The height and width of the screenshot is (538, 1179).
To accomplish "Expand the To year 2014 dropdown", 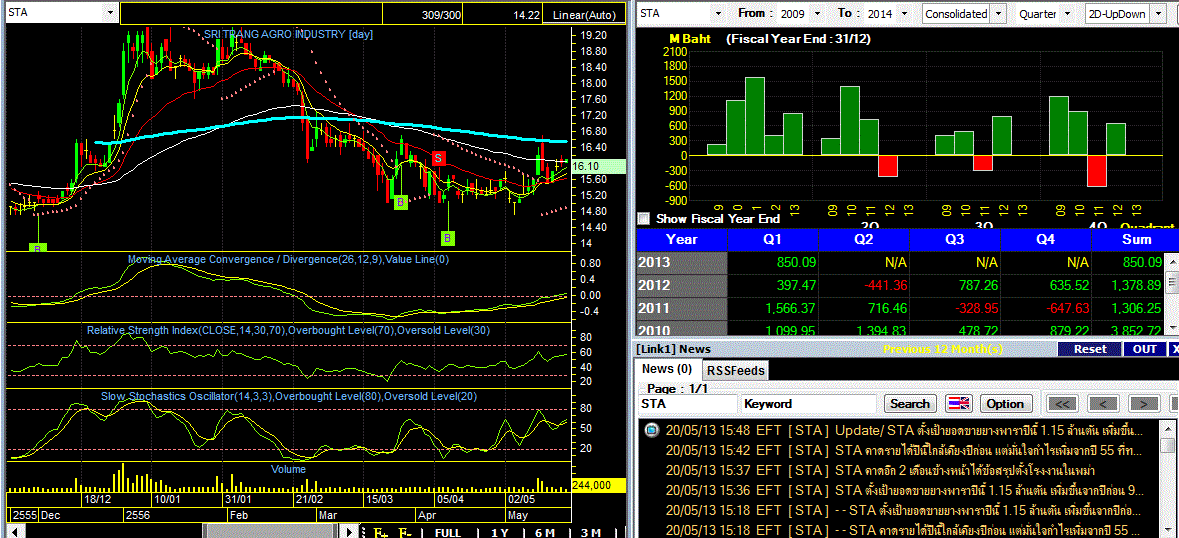I will click(905, 14).
